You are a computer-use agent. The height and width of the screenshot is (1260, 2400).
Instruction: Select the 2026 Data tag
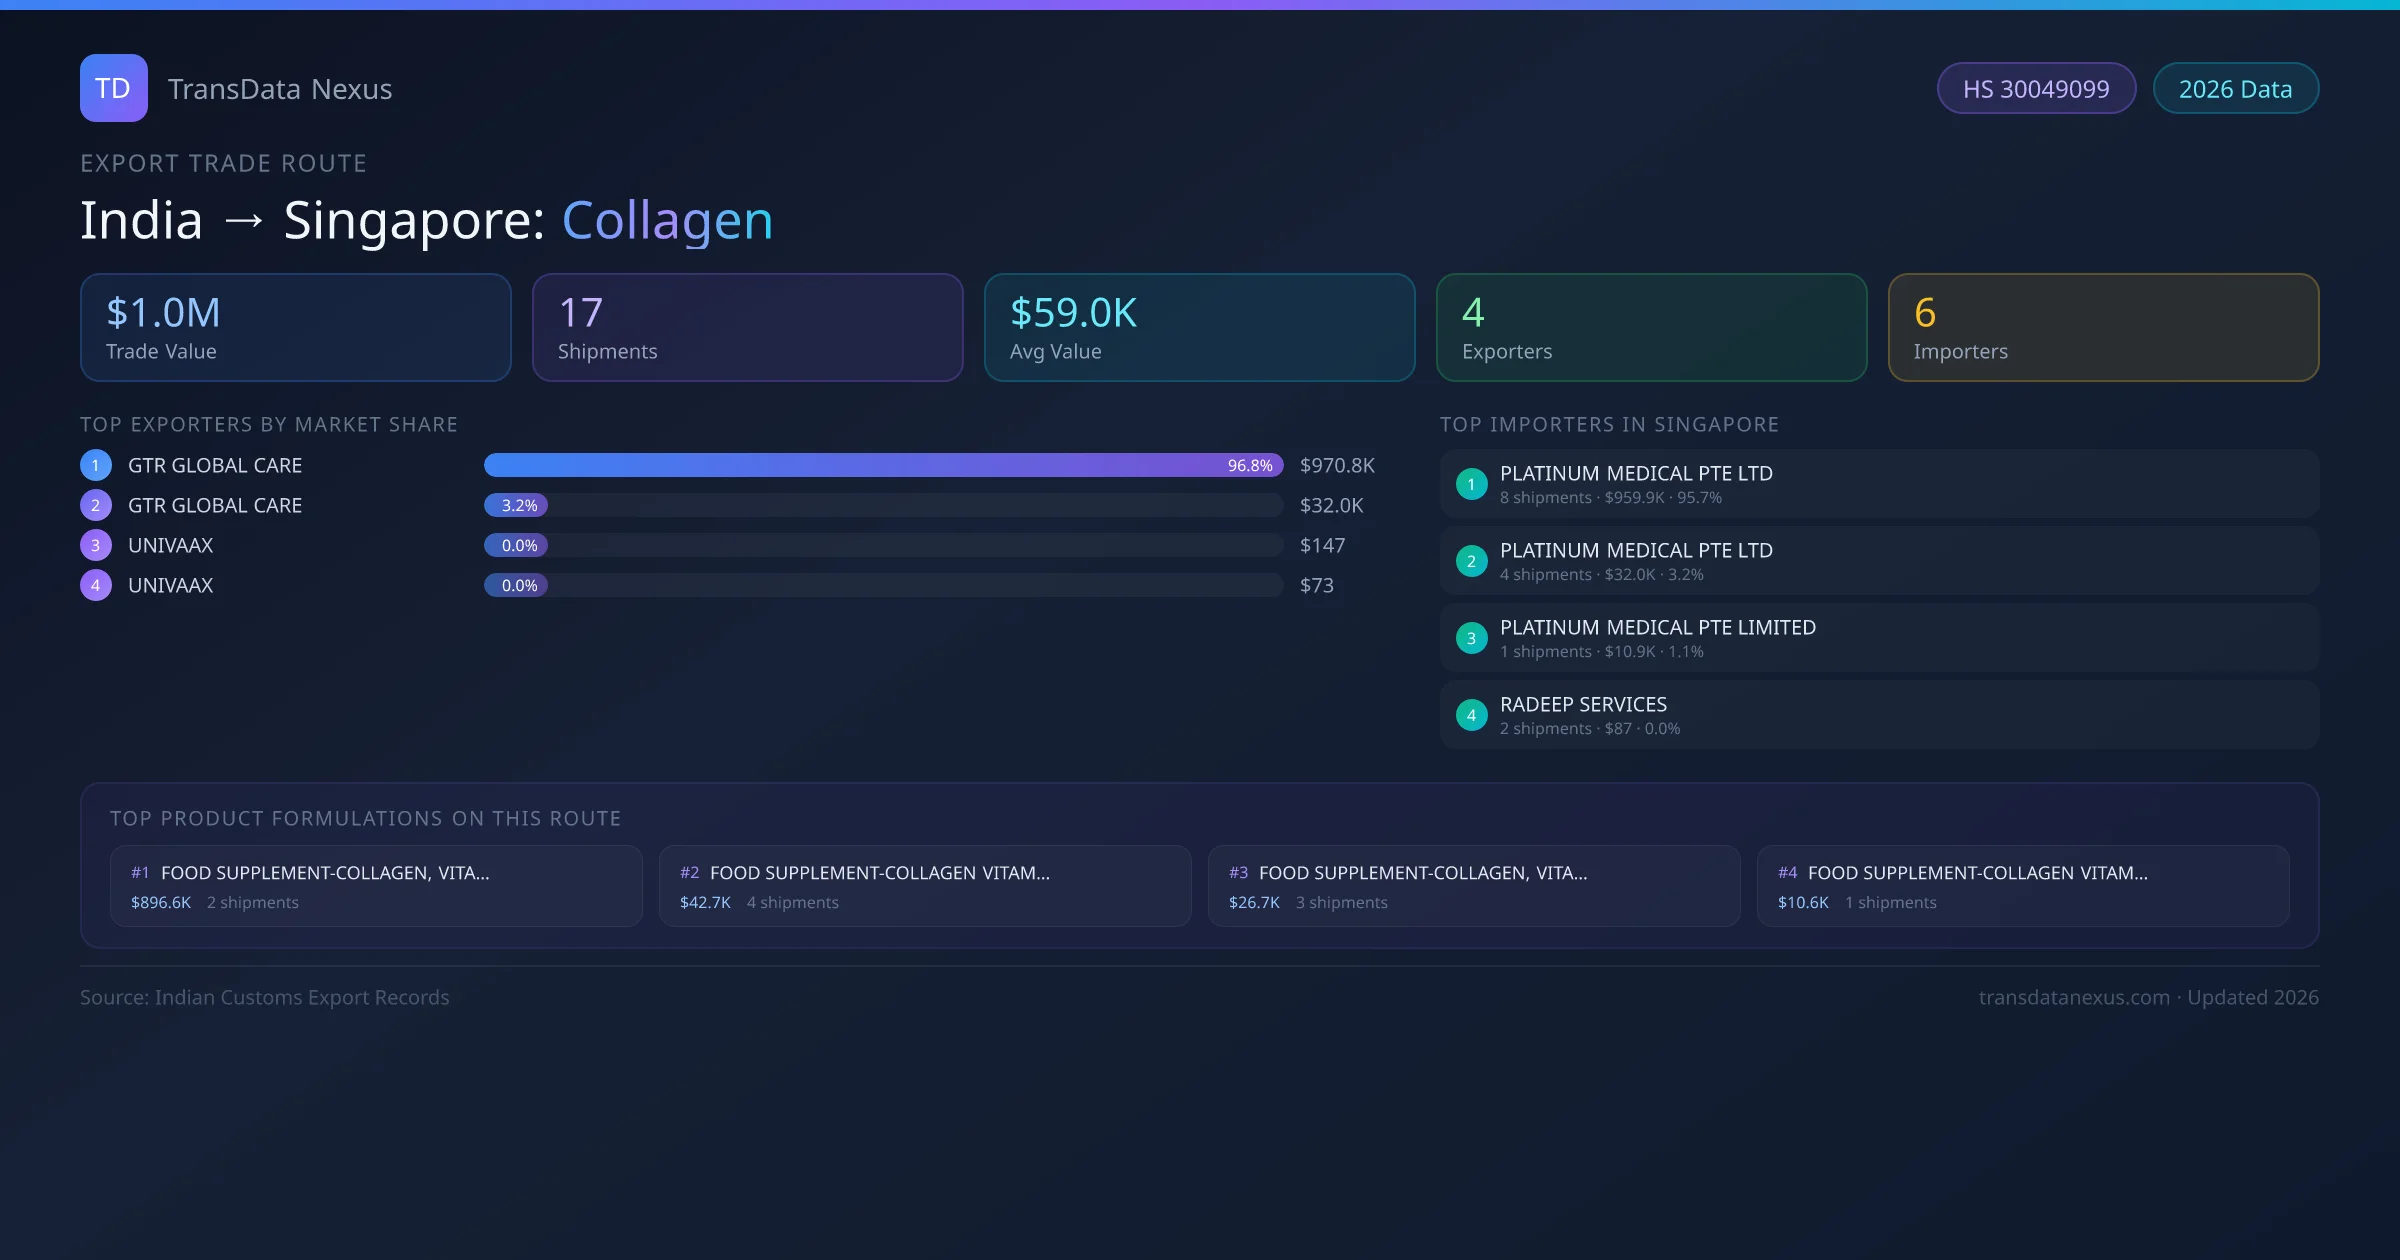(2235, 89)
